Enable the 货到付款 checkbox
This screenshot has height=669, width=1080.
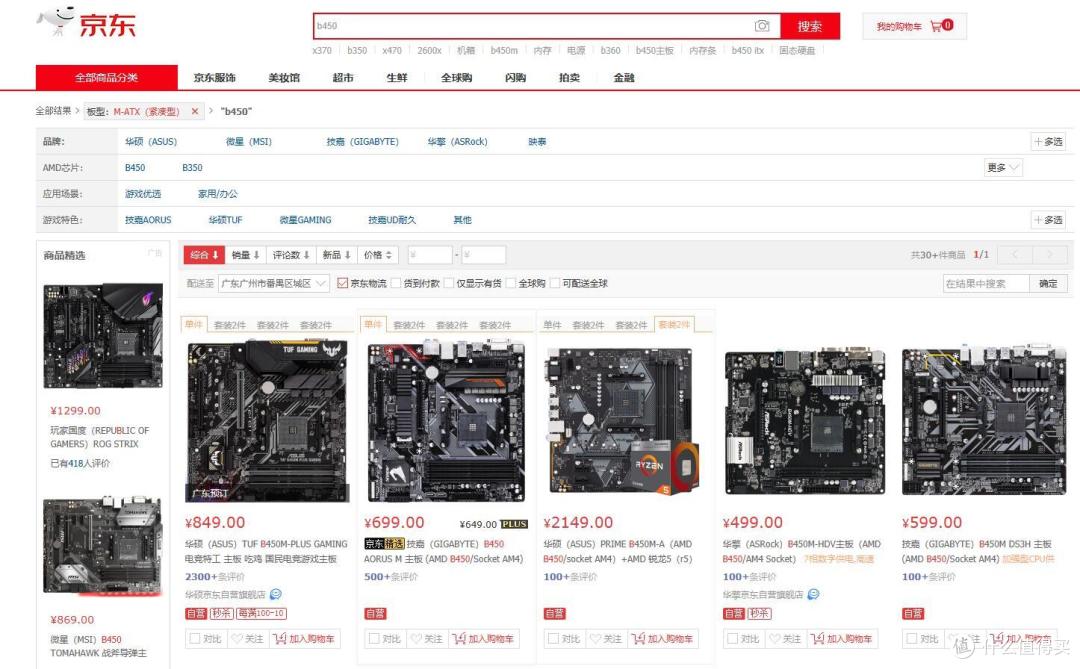[395, 283]
